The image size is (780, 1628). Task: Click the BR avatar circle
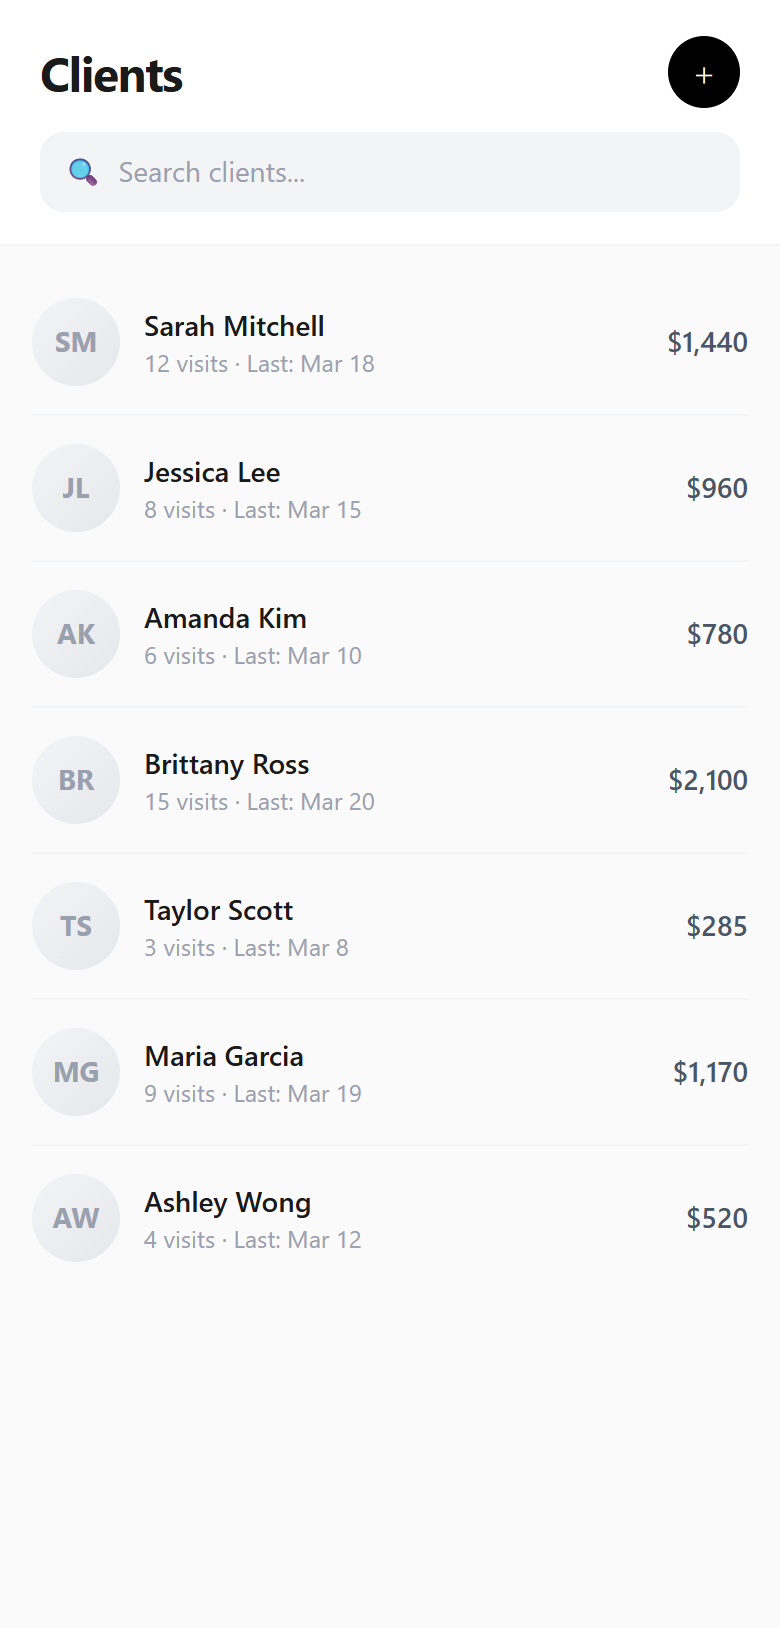(x=76, y=780)
